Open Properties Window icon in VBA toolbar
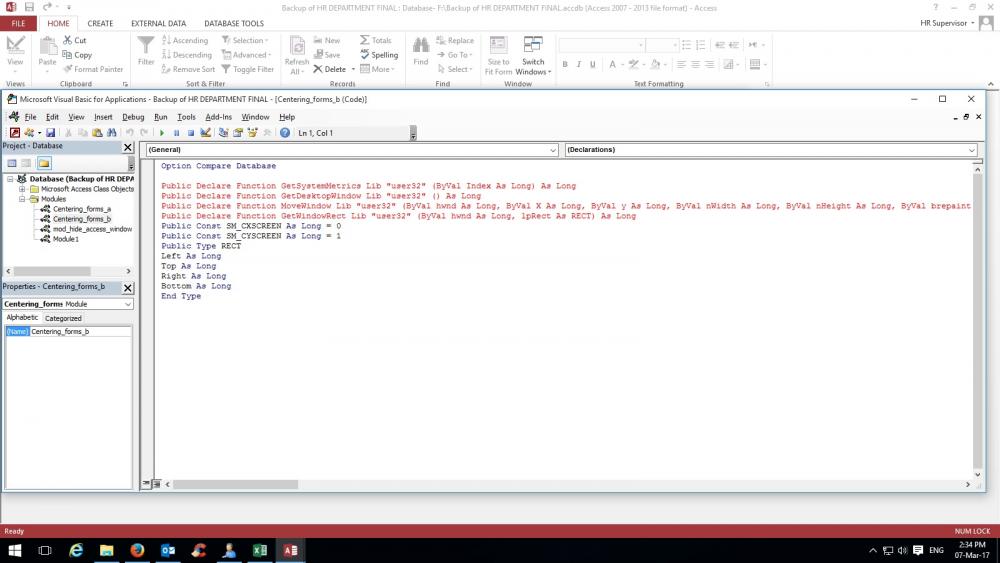The image size is (1000, 563). [238, 133]
